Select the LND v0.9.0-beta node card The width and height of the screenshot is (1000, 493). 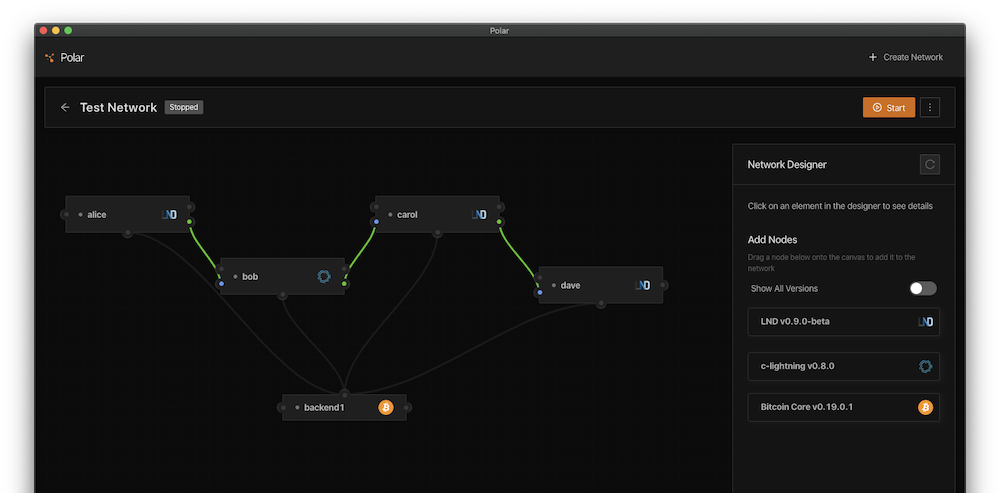843,322
